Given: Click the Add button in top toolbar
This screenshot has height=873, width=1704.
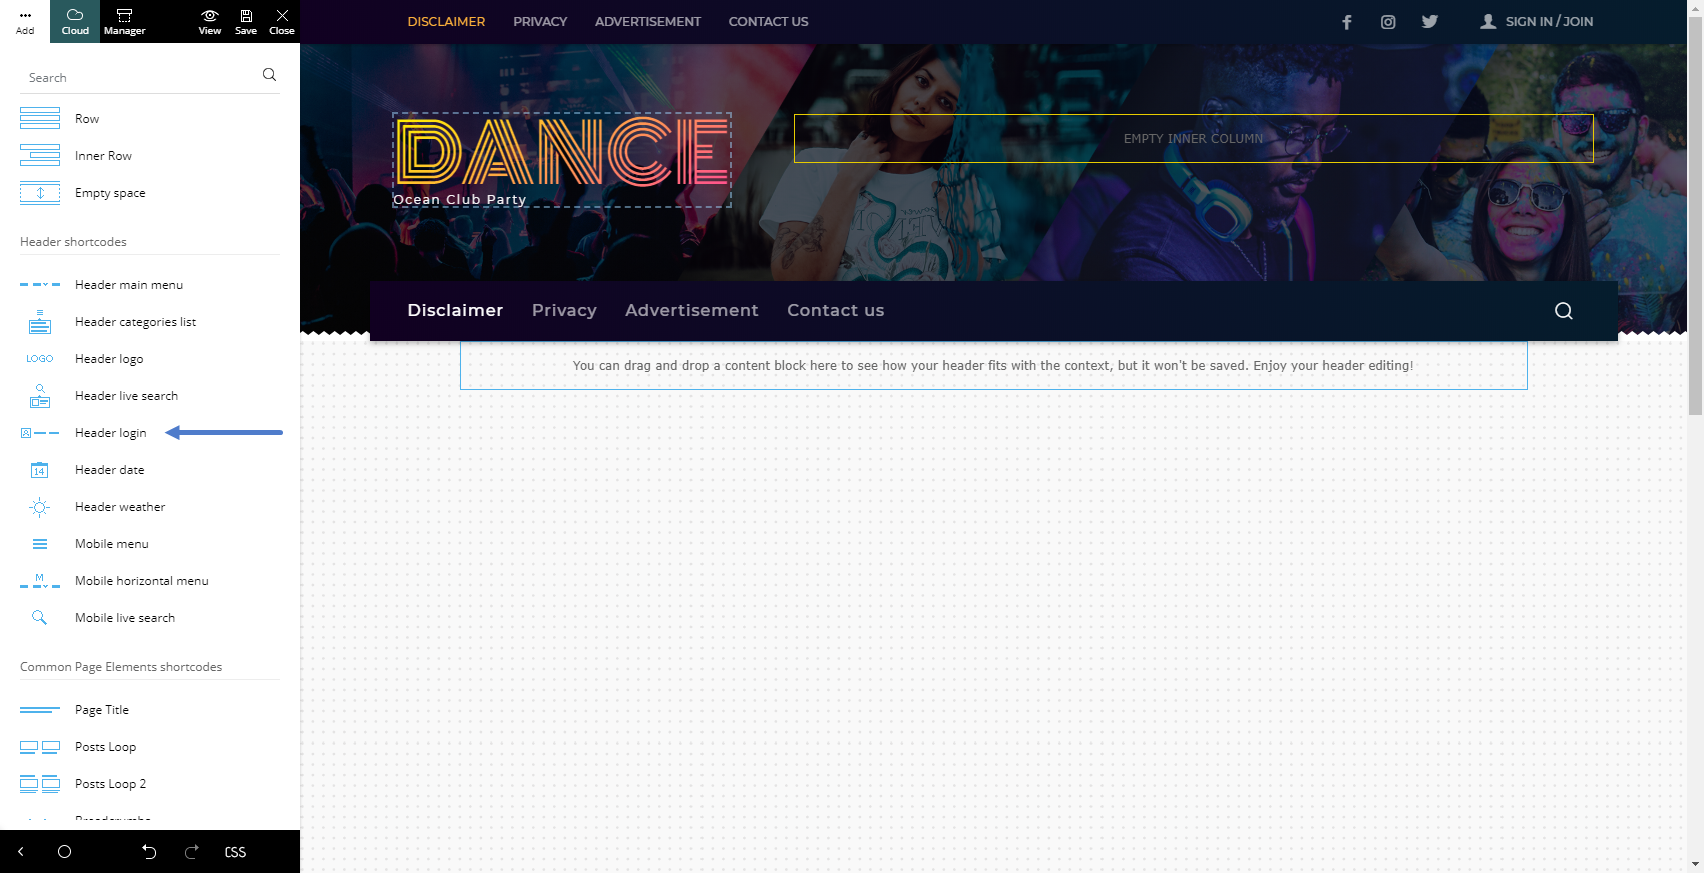Looking at the screenshot, I should pos(25,21).
